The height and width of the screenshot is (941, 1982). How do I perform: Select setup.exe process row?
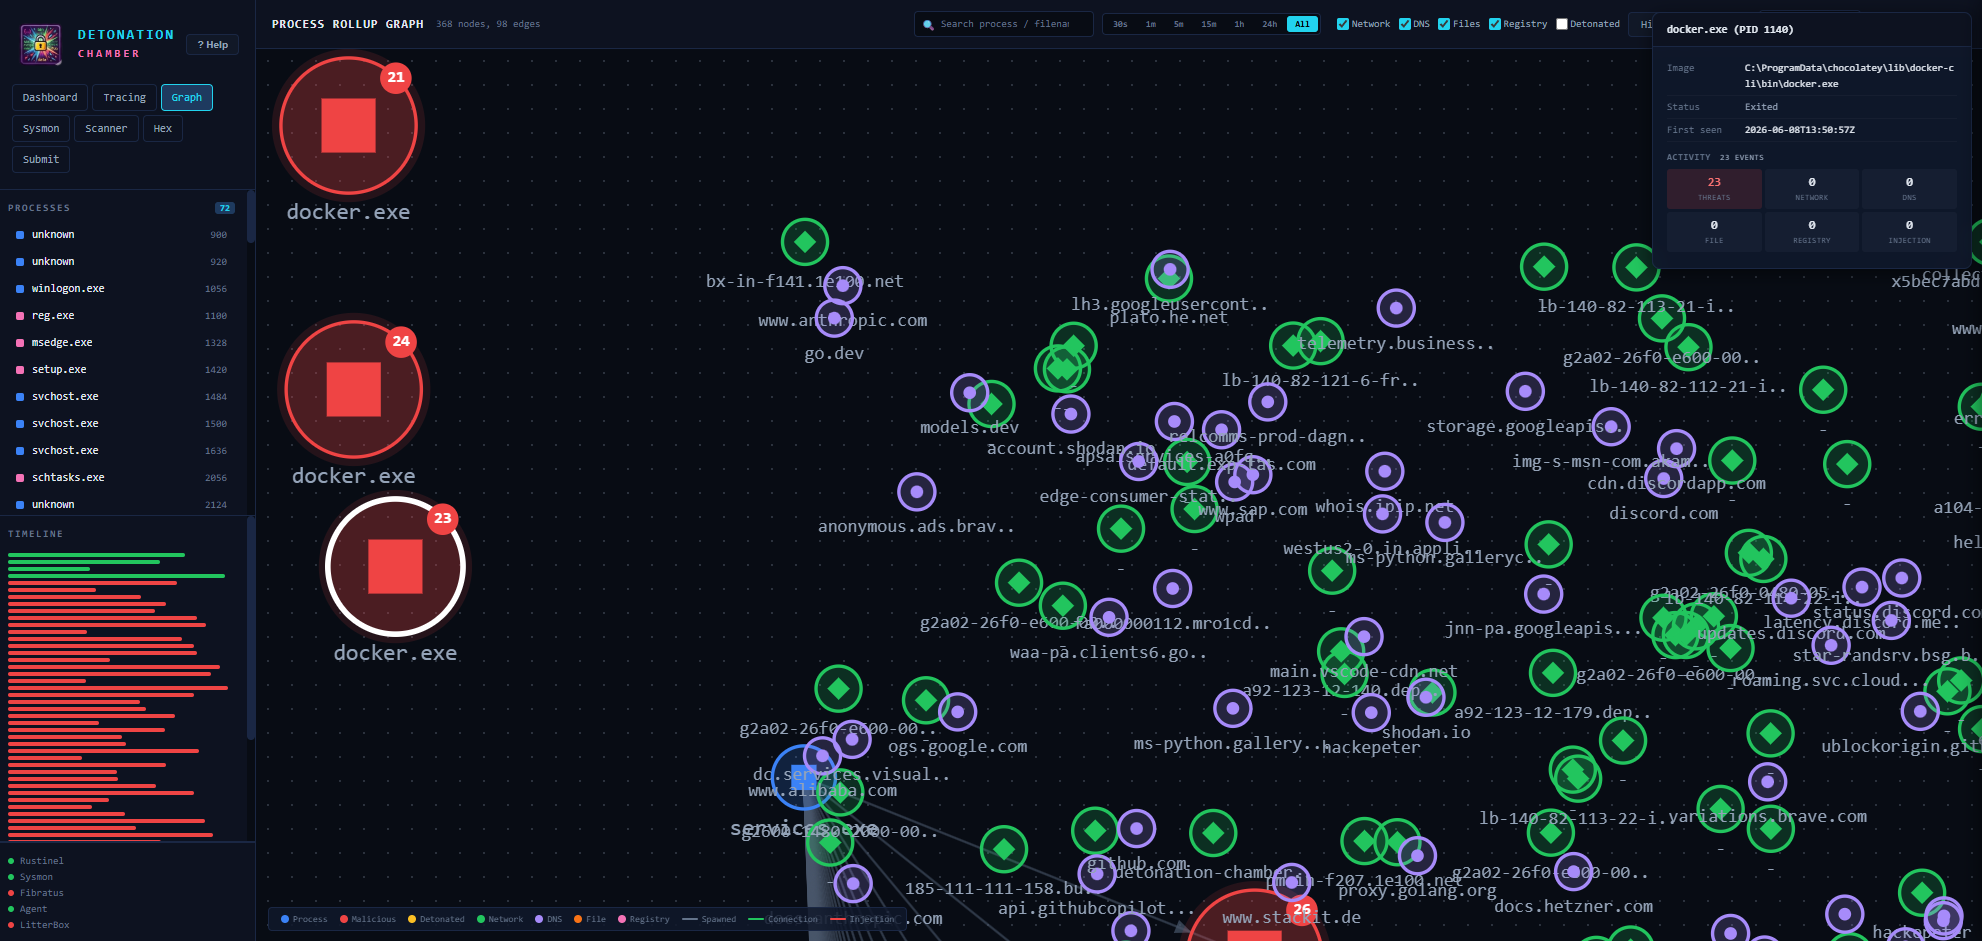(122, 369)
